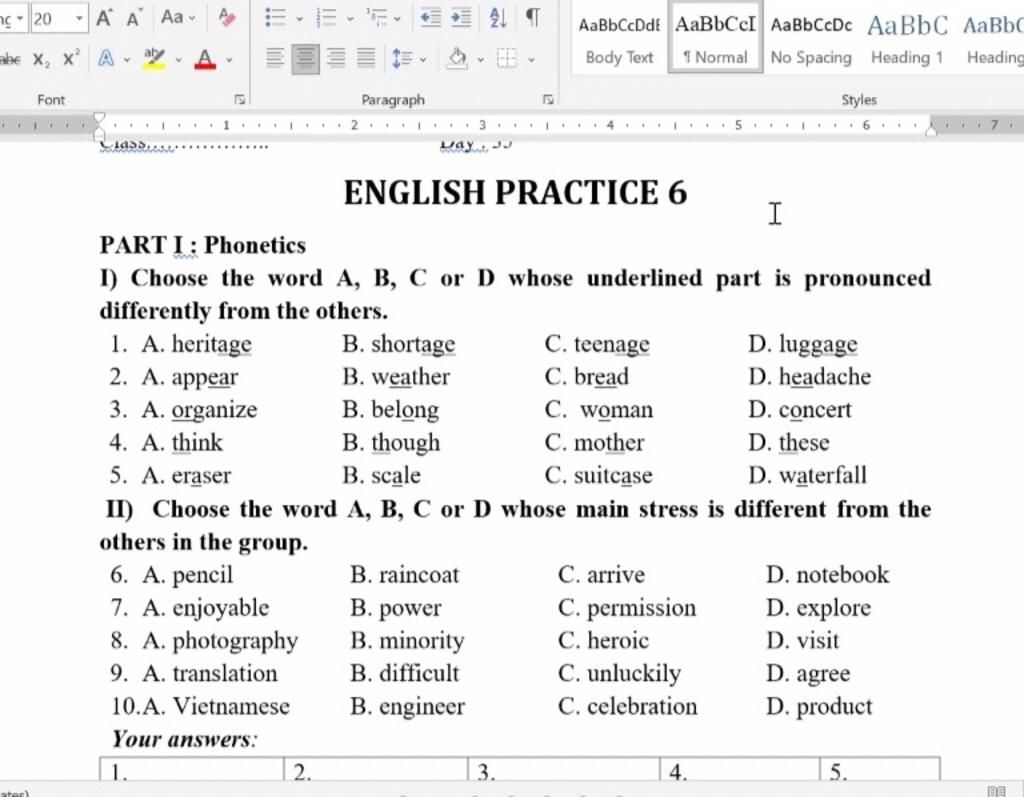Open the Change Case (Aa) menu
Screen dimensions: 1024x797
177,18
